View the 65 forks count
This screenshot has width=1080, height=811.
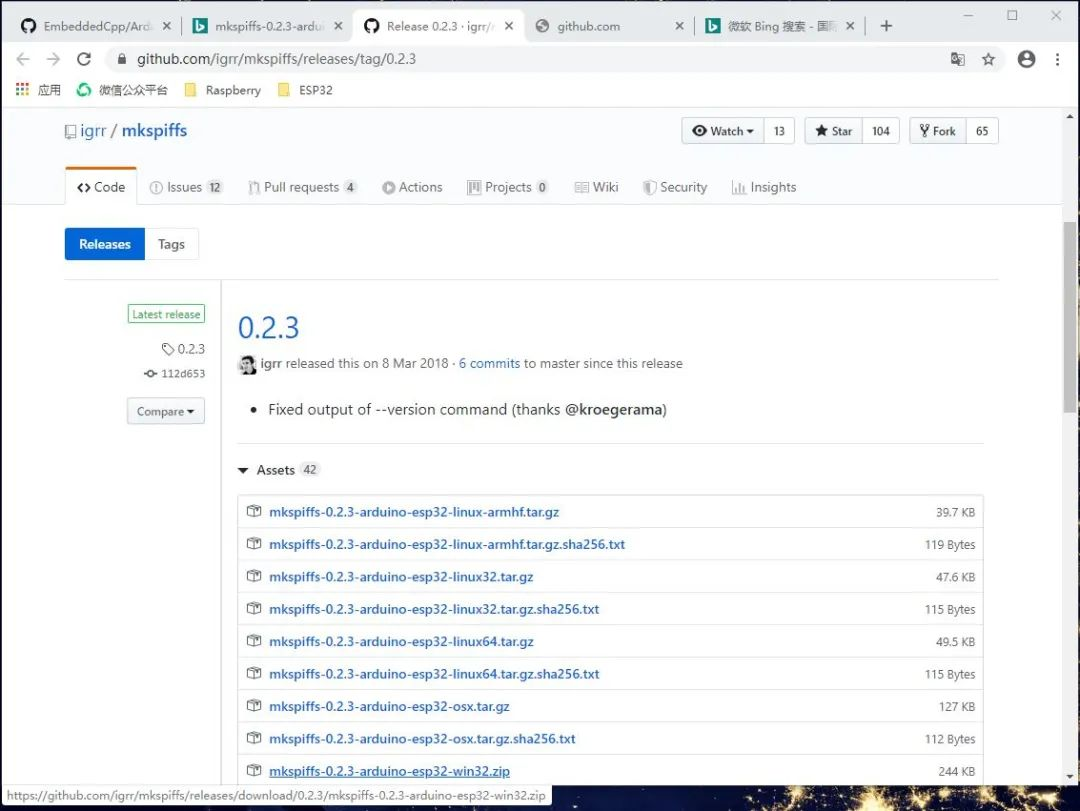tap(982, 131)
